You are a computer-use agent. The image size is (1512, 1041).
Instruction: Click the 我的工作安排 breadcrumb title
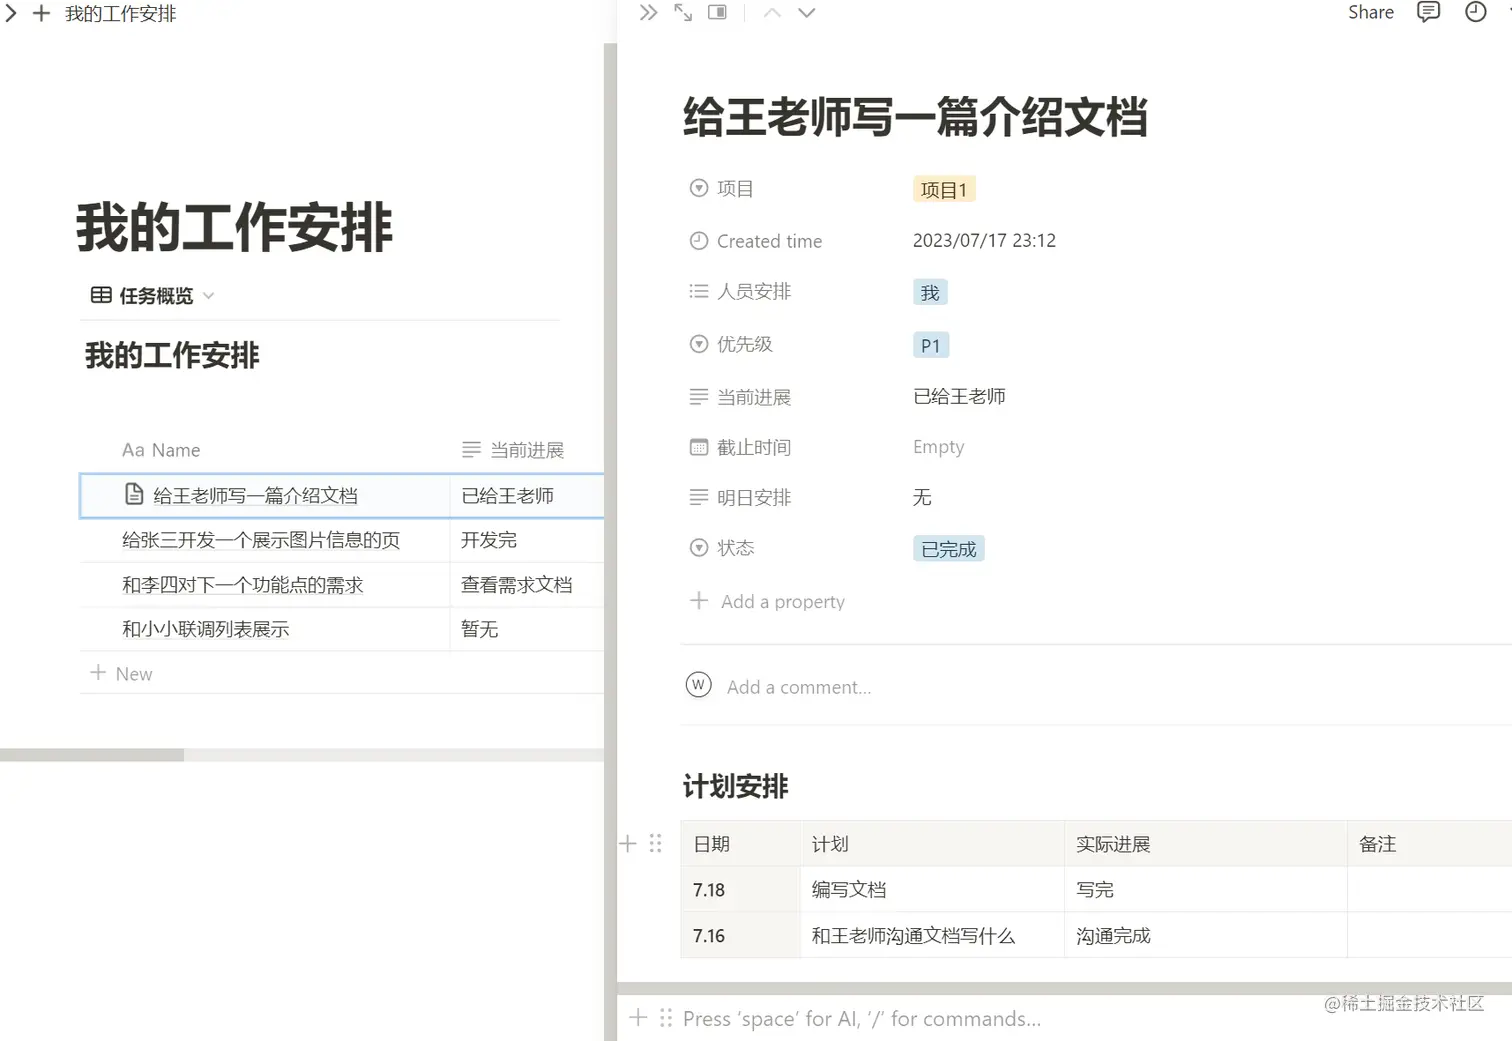point(120,14)
